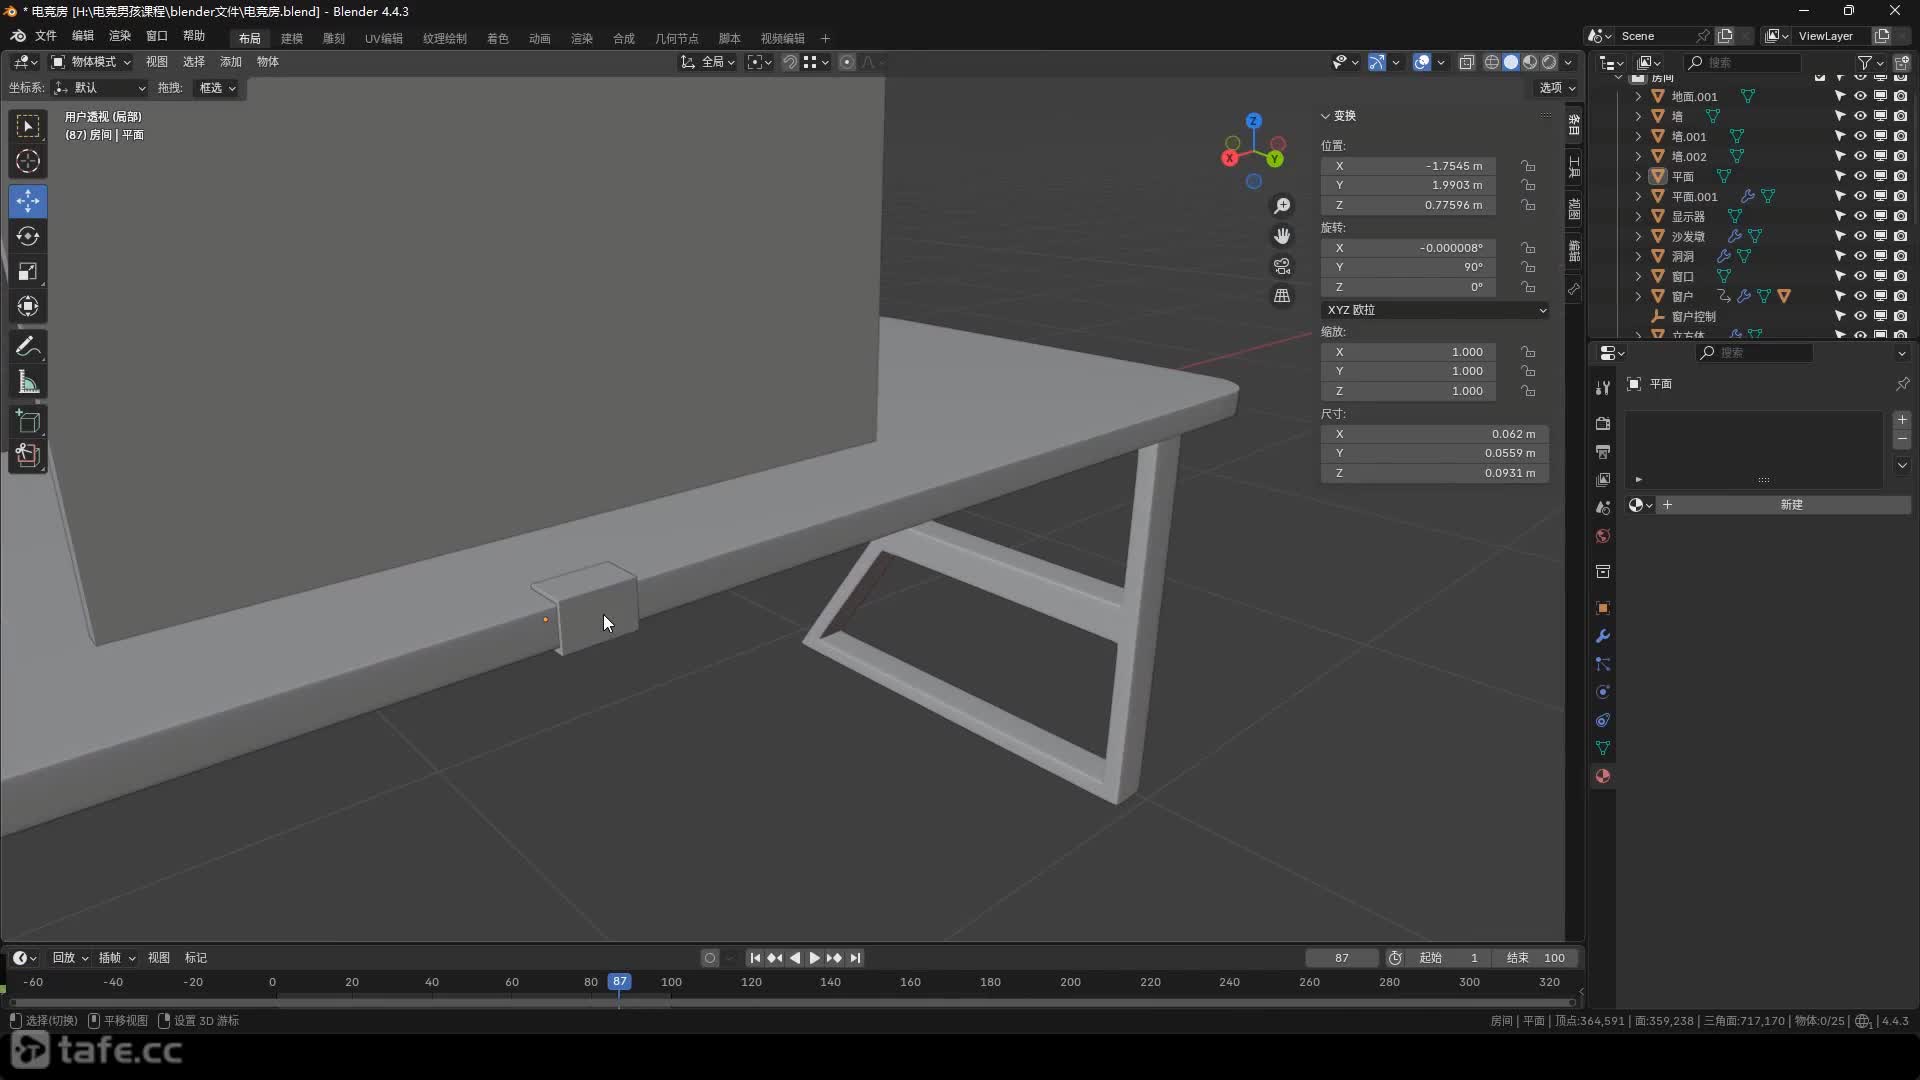Open the Modifier properties wrench tab
This screenshot has height=1080, width=1920.
pos(1603,636)
